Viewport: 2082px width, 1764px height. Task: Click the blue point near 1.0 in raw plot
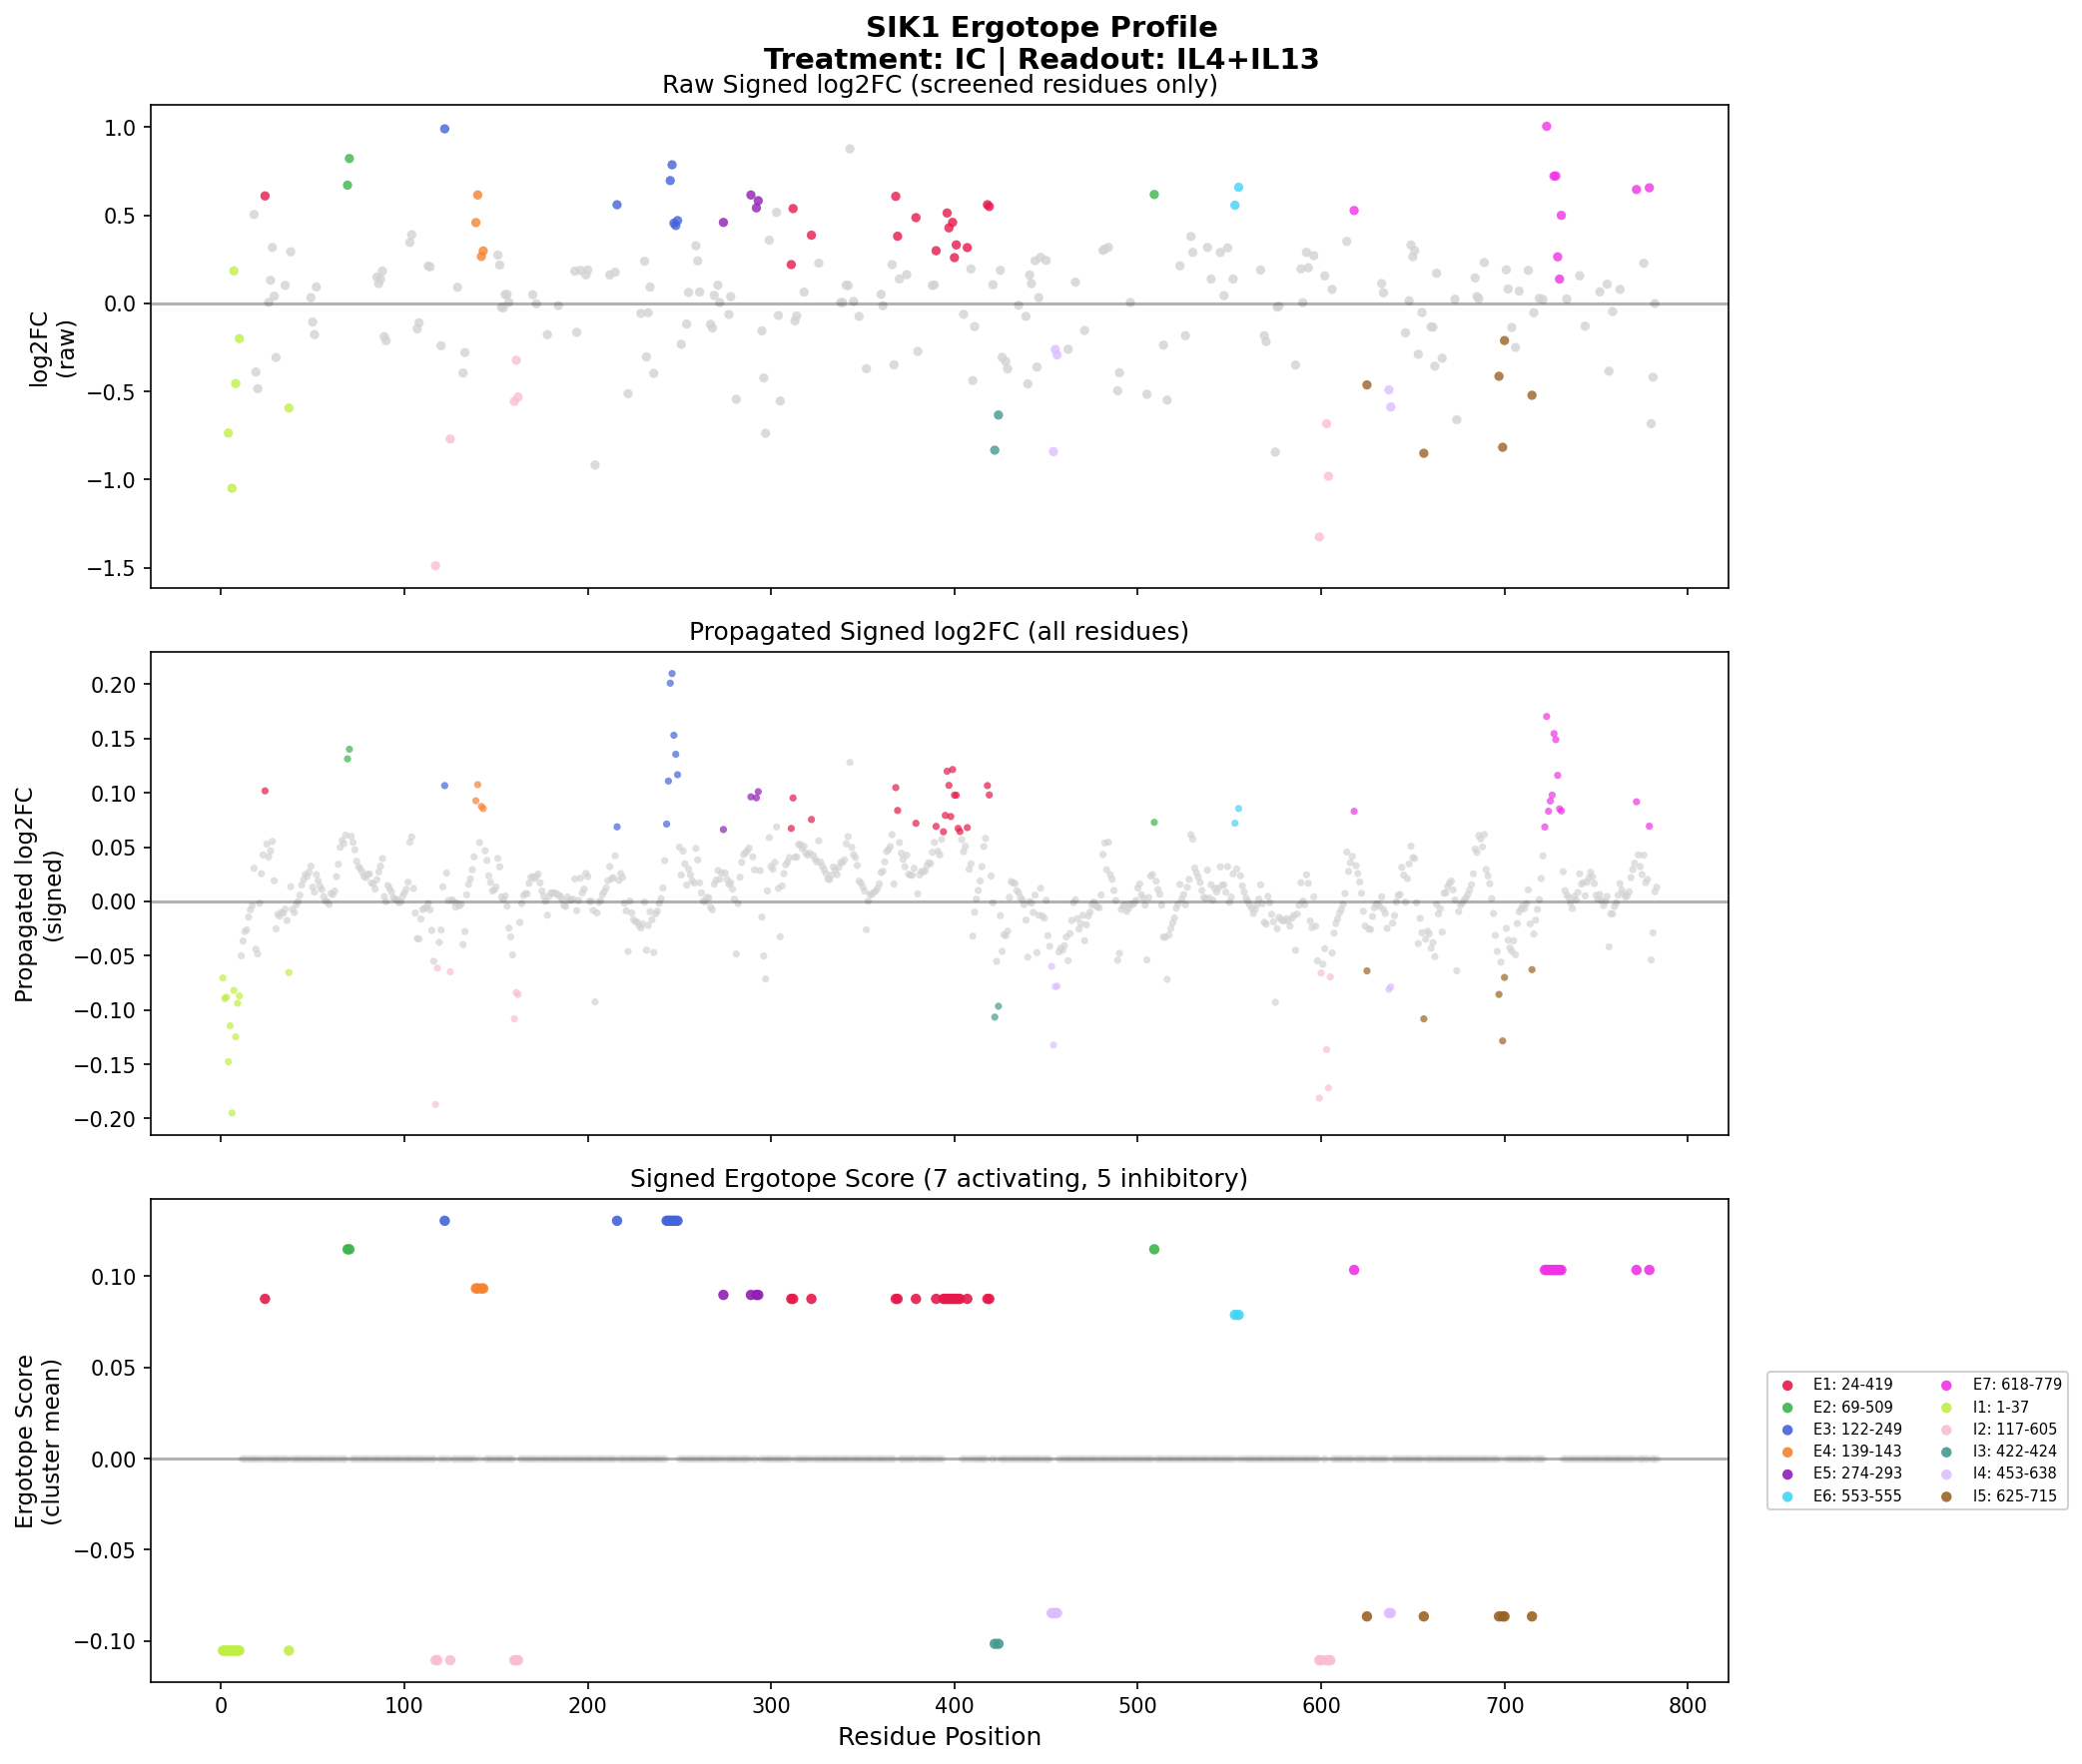click(445, 129)
